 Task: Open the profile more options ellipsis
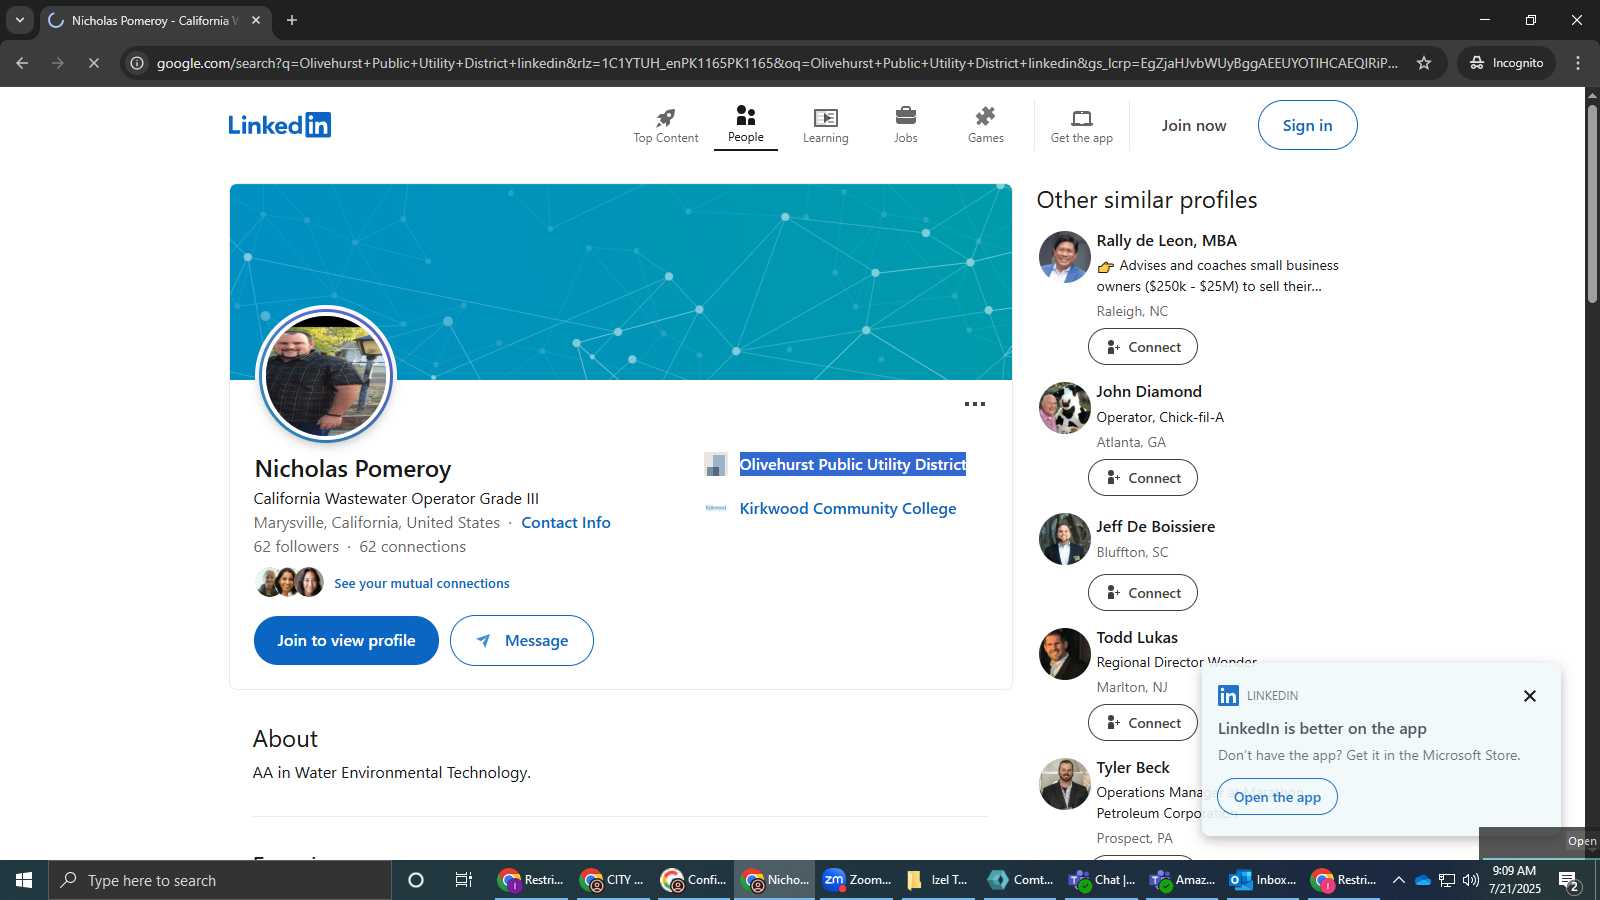[975, 404]
